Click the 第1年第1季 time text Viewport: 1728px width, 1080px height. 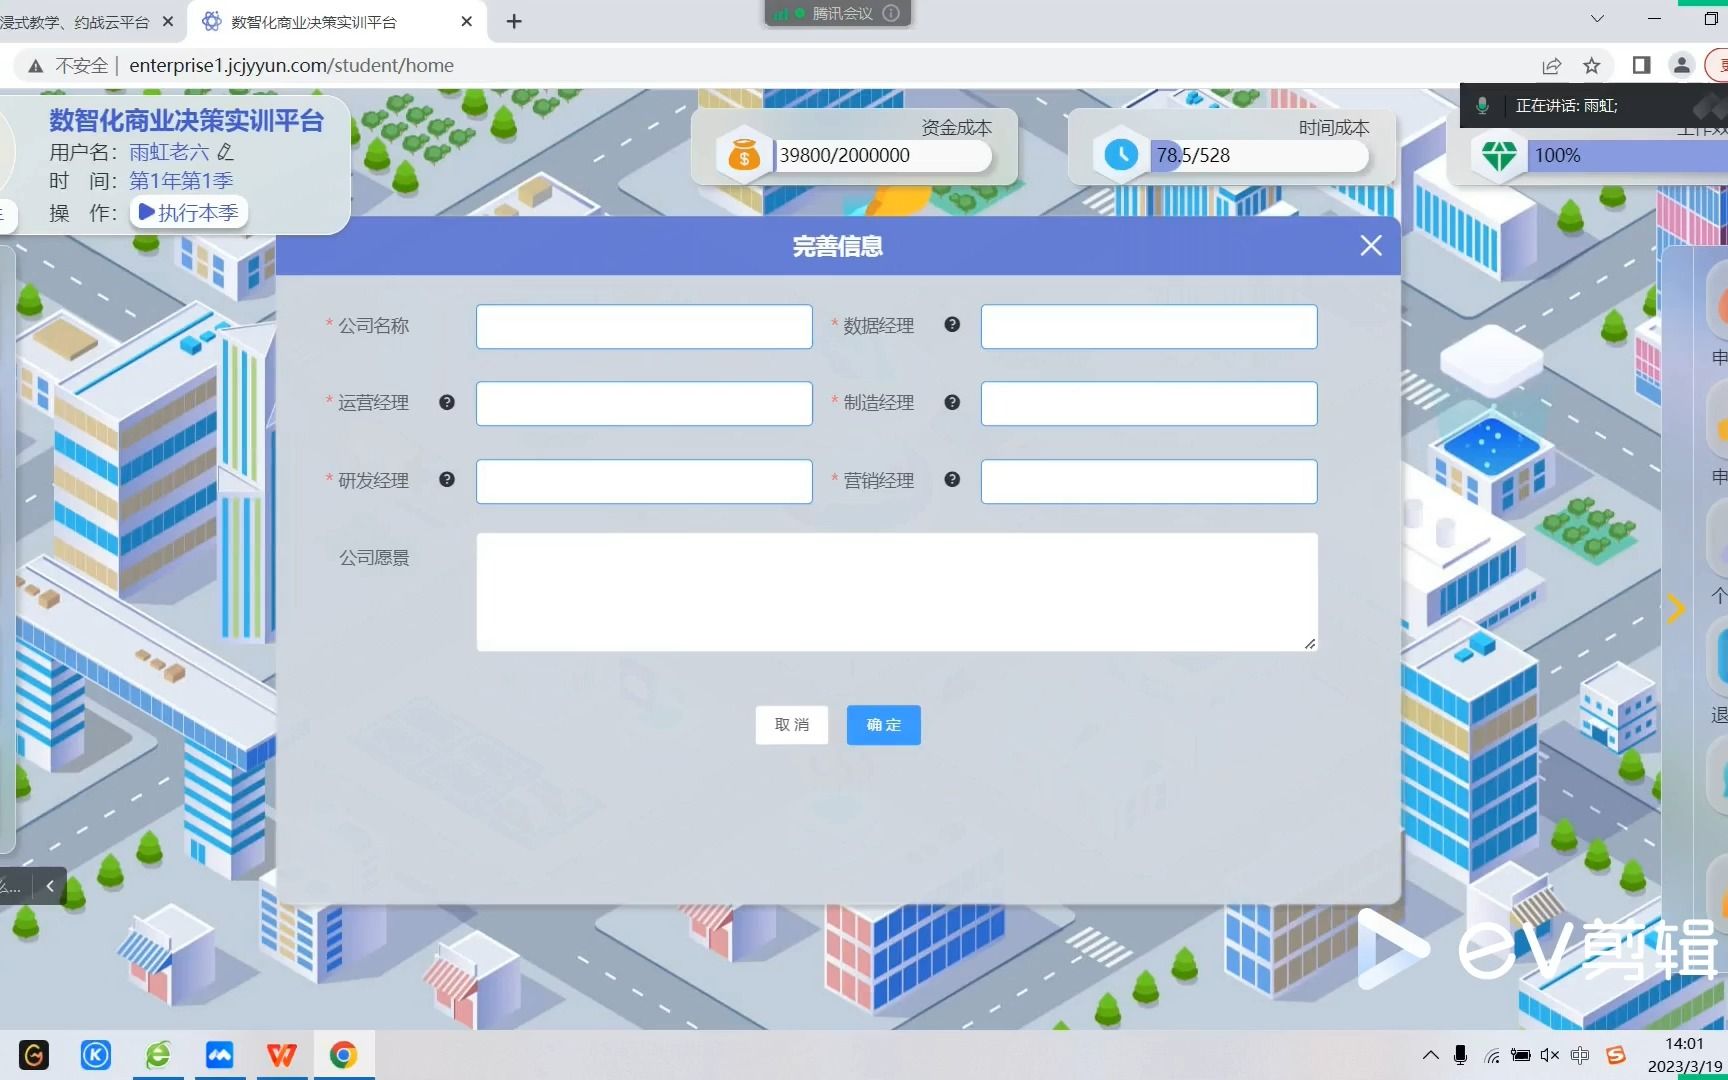tap(181, 181)
